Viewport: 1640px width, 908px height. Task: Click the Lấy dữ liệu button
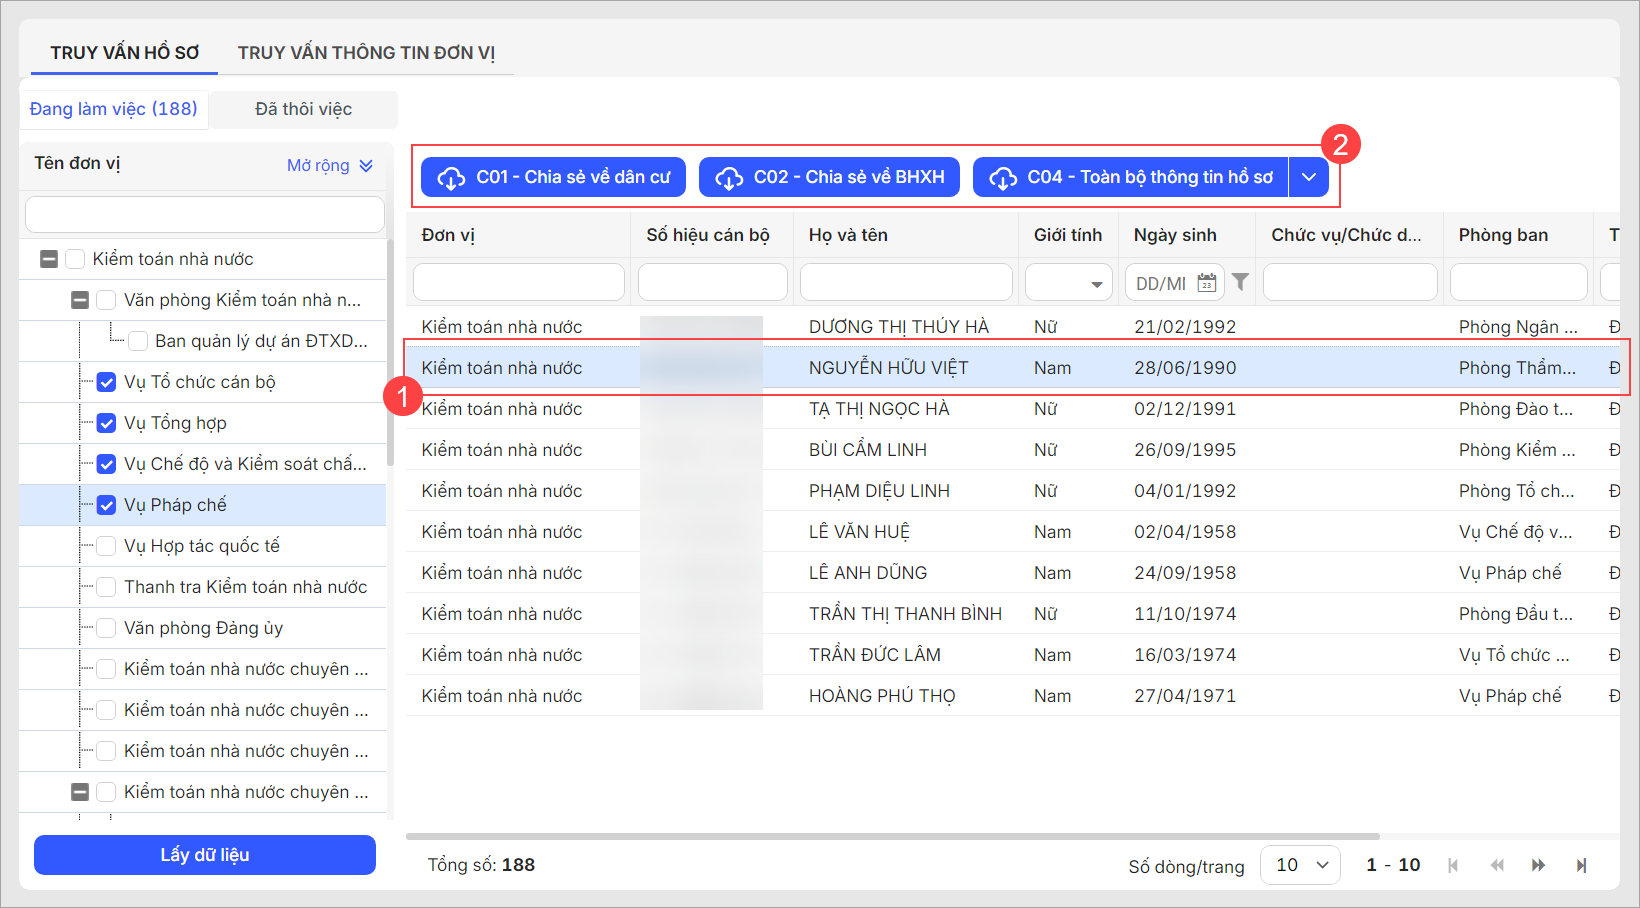pyautogui.click(x=205, y=855)
